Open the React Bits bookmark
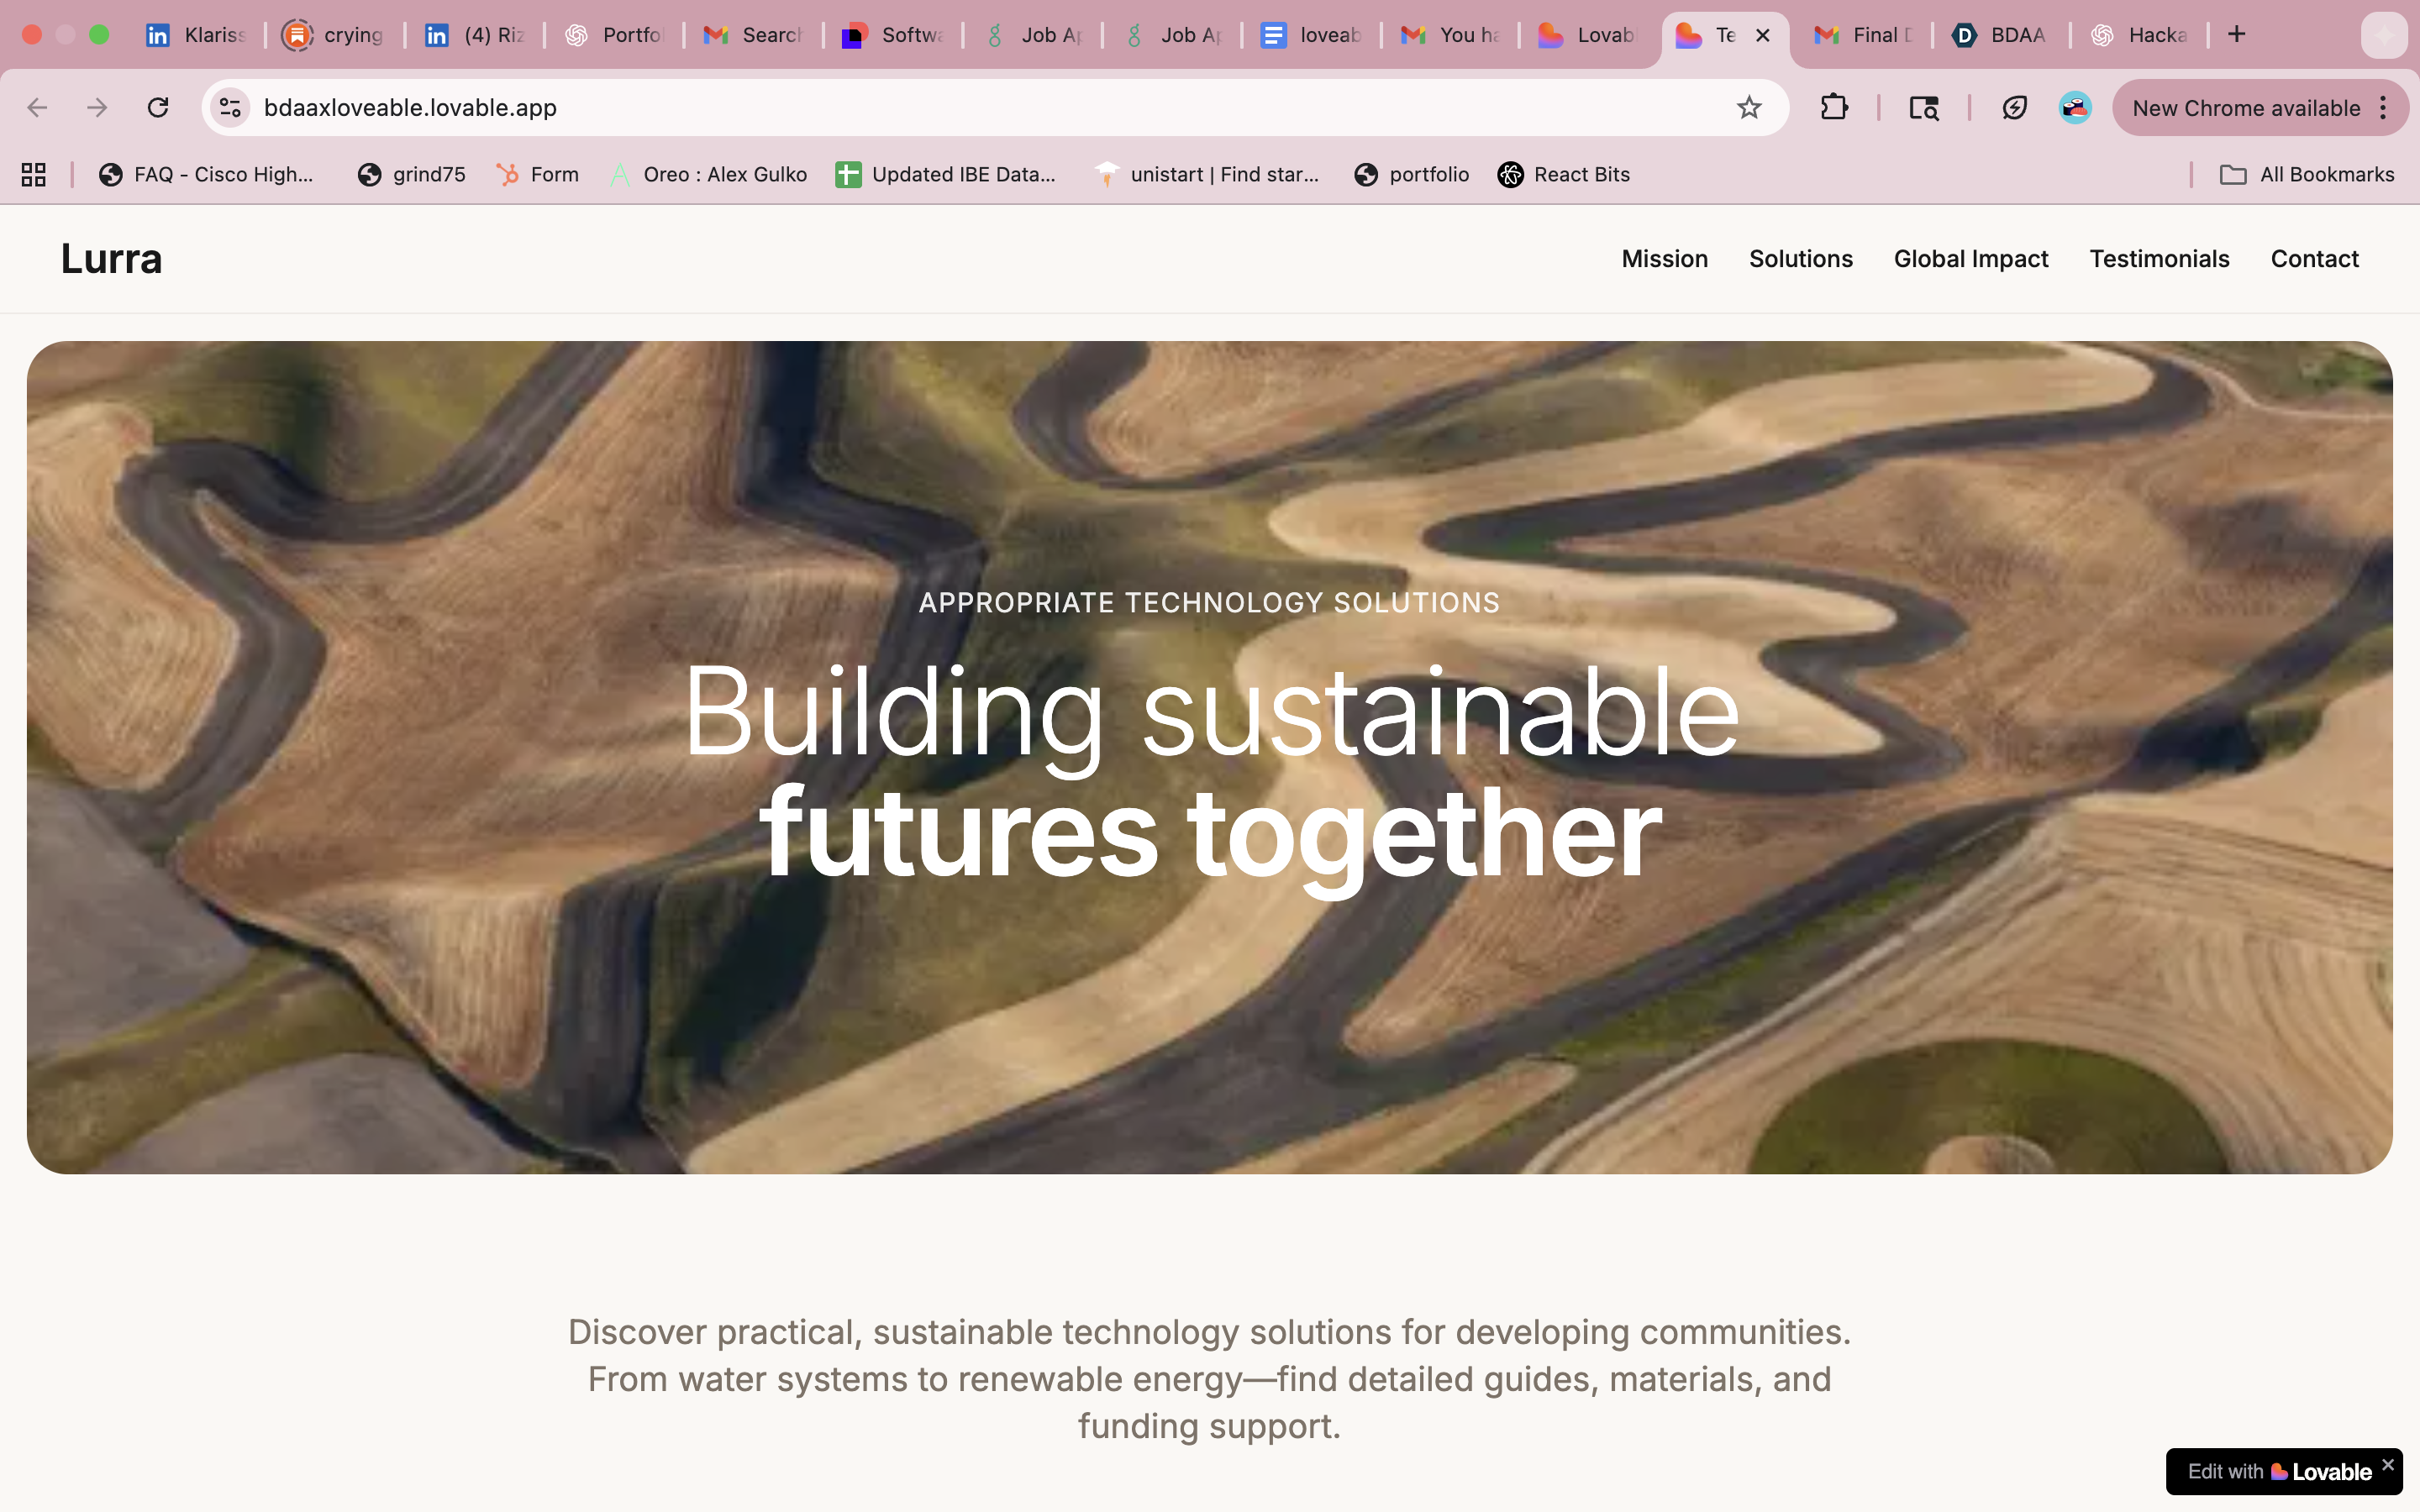 coord(1564,174)
